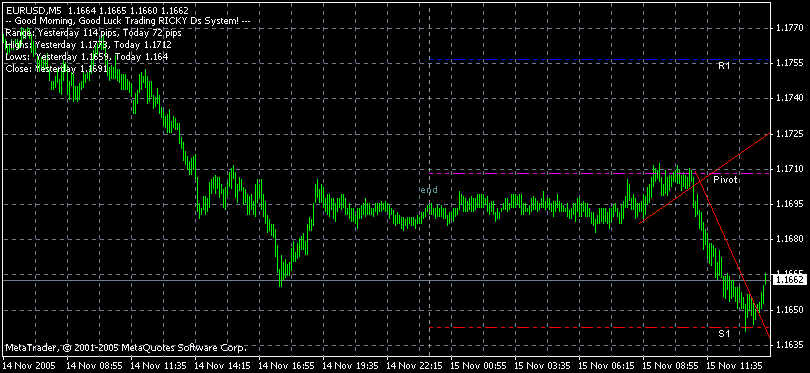
Task: Click the 'Highs: Yesterday' info line
Action: 88,44
